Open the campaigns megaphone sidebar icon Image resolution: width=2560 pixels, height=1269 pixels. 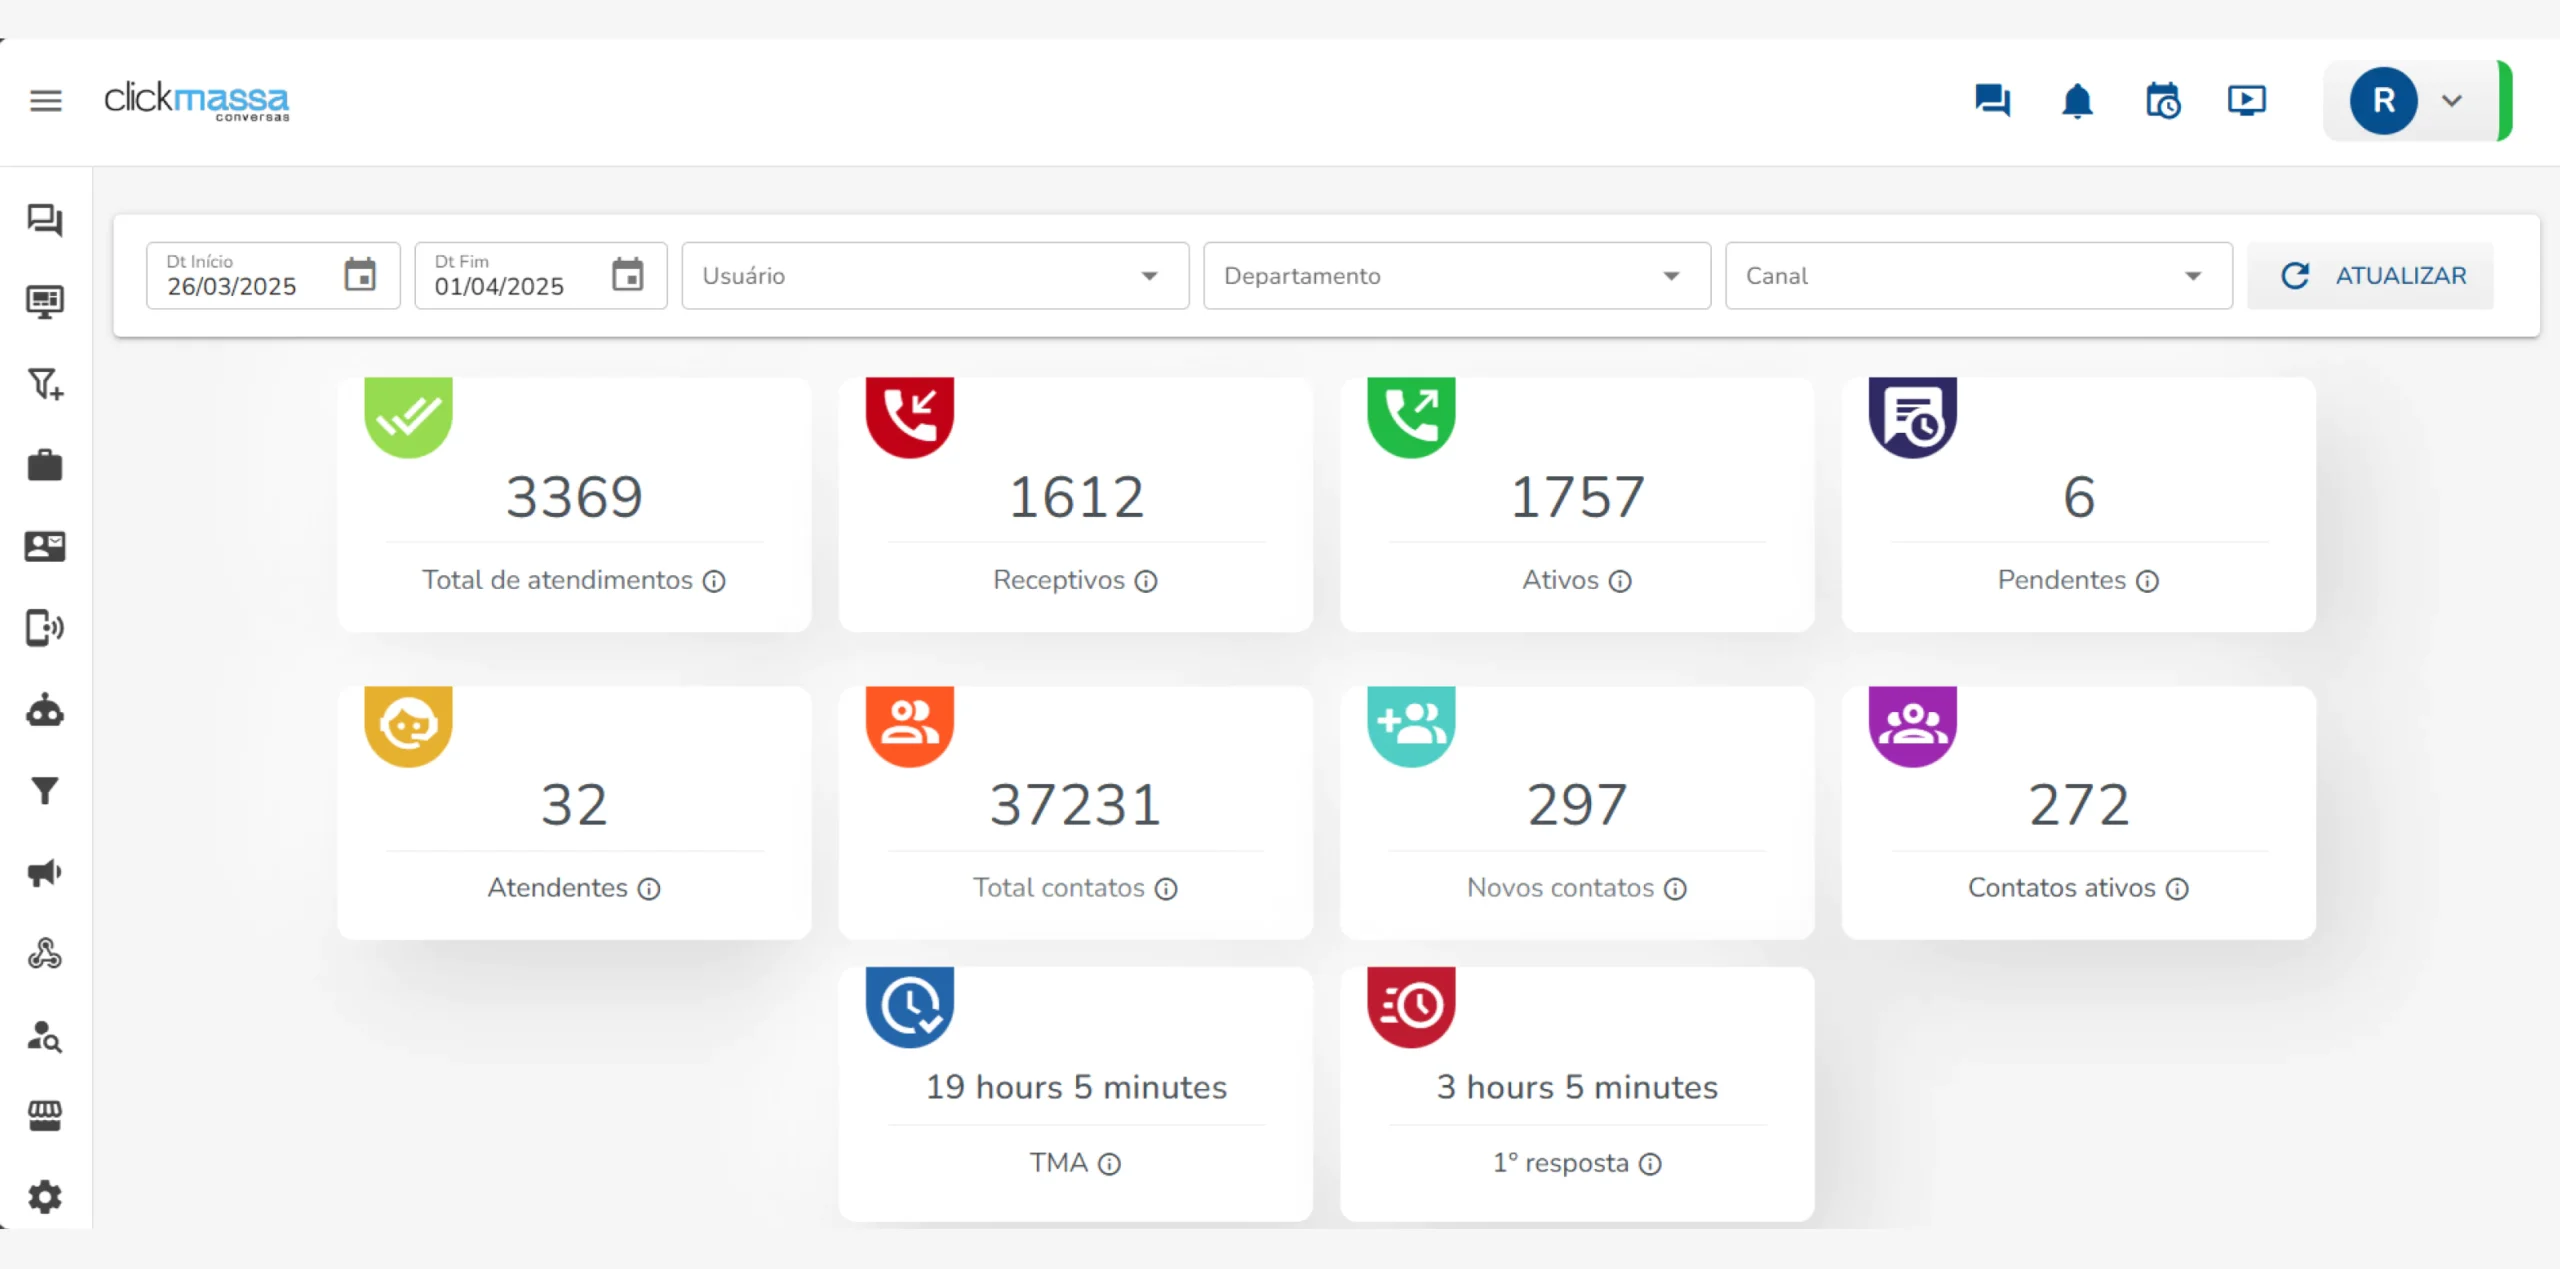click(x=45, y=873)
